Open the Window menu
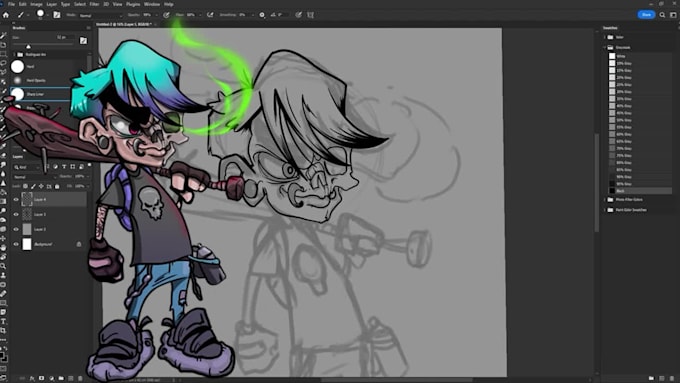The image size is (680, 383). (x=152, y=4)
